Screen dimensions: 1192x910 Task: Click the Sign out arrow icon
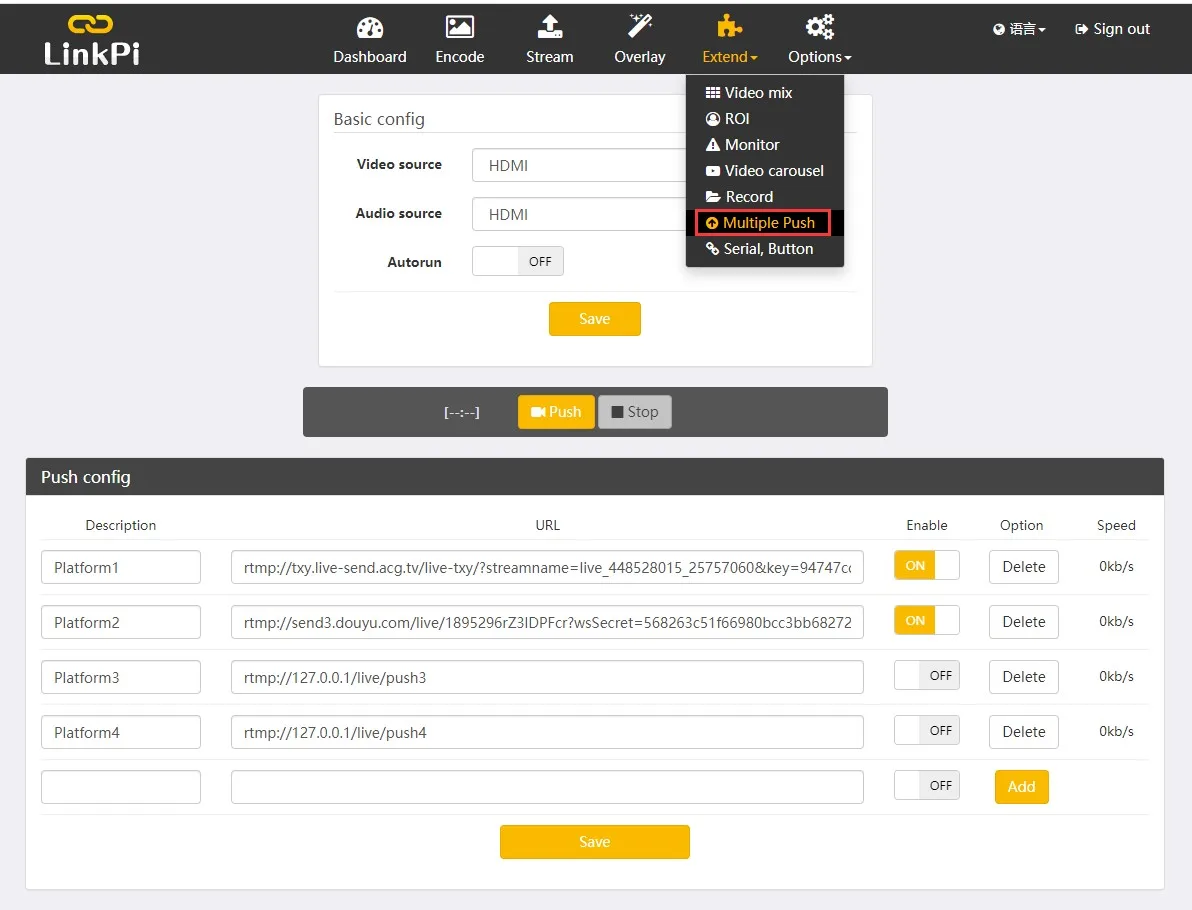click(1081, 30)
